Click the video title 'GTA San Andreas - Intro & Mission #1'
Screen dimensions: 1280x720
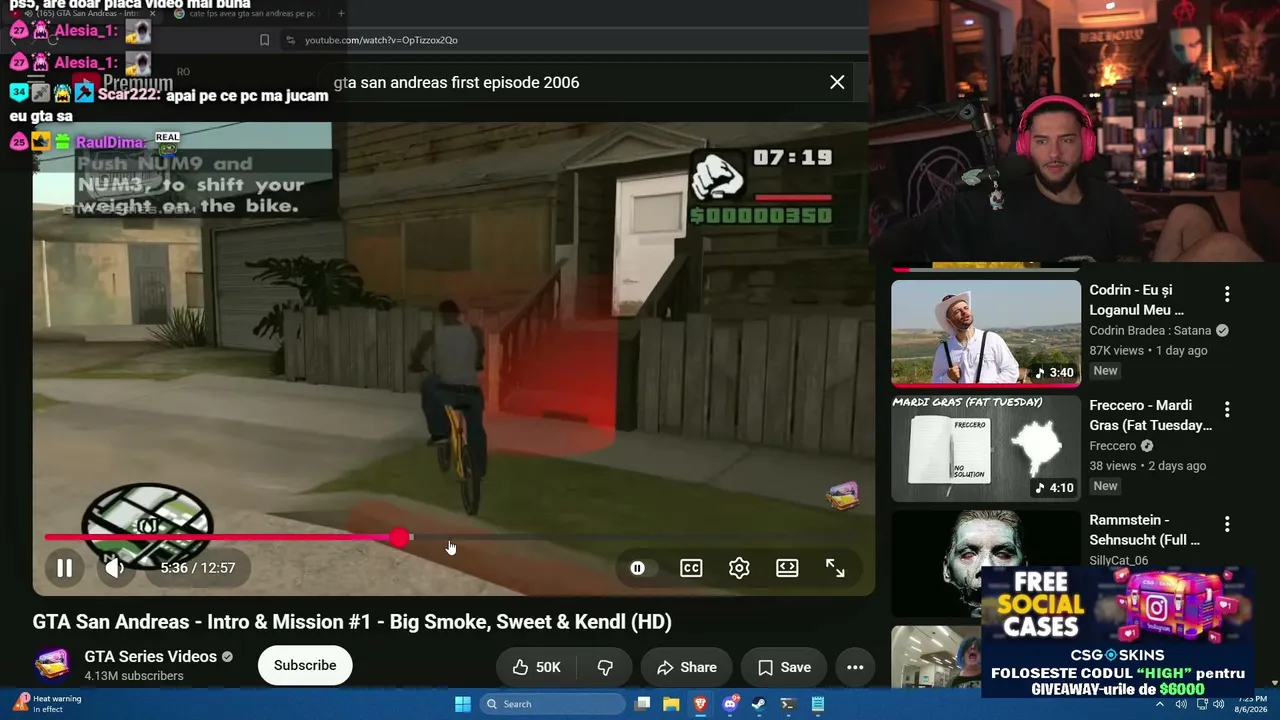[x=352, y=622]
